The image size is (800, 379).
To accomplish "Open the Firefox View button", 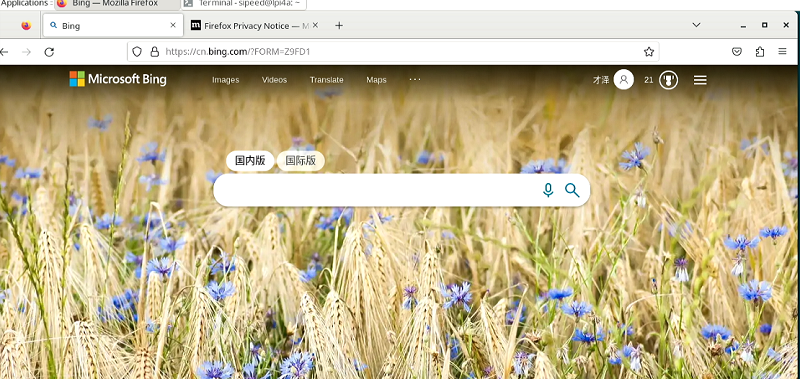I will pyautogui.click(x=26, y=26).
